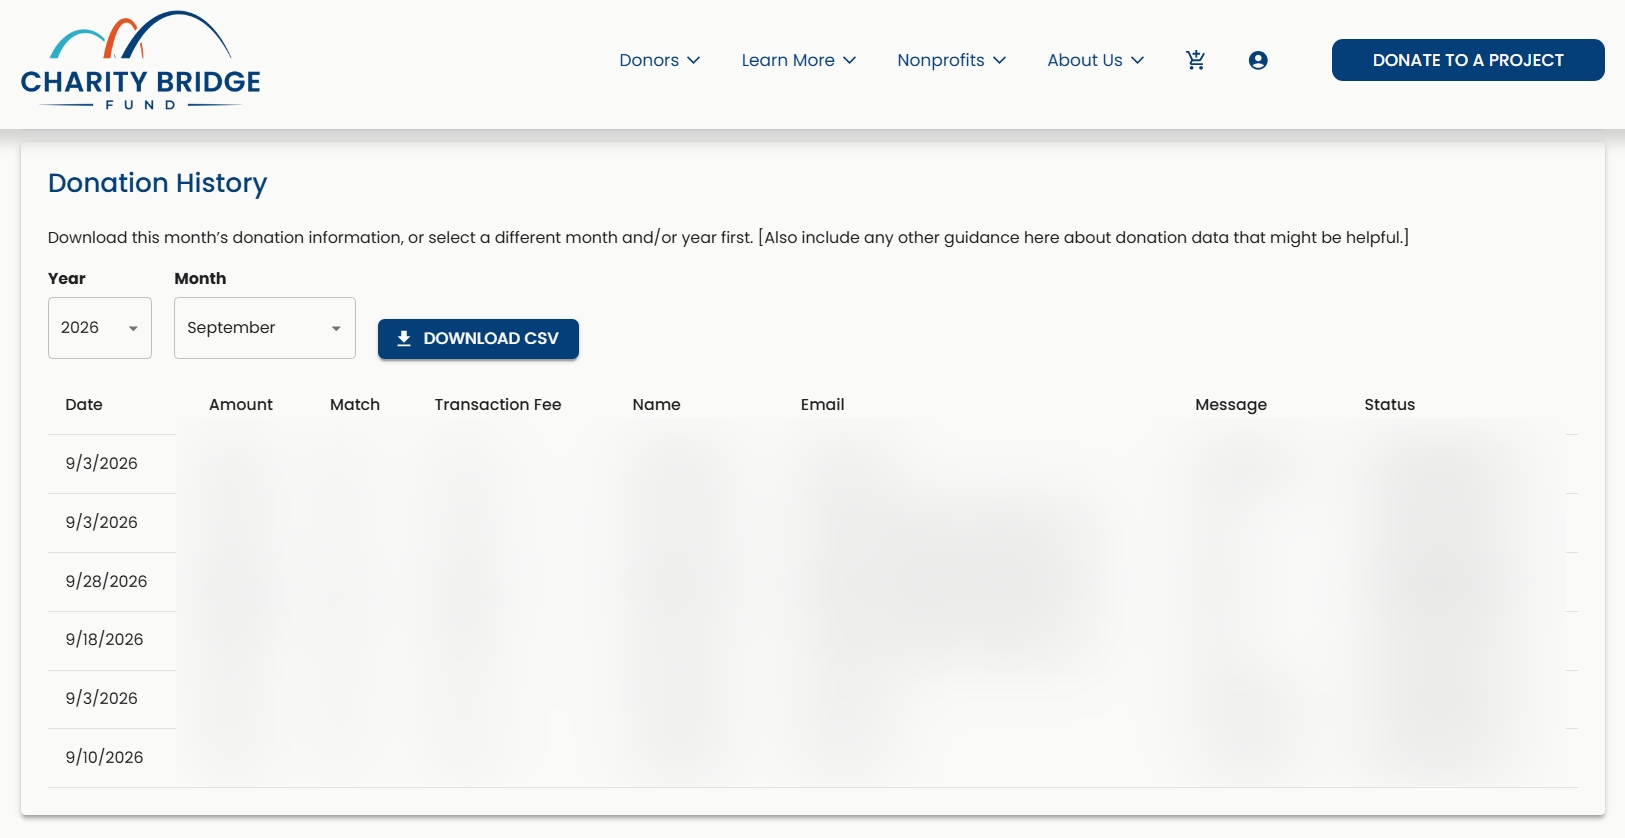Open the About Us menu
Image resolution: width=1625 pixels, height=838 pixels.
coord(1096,60)
